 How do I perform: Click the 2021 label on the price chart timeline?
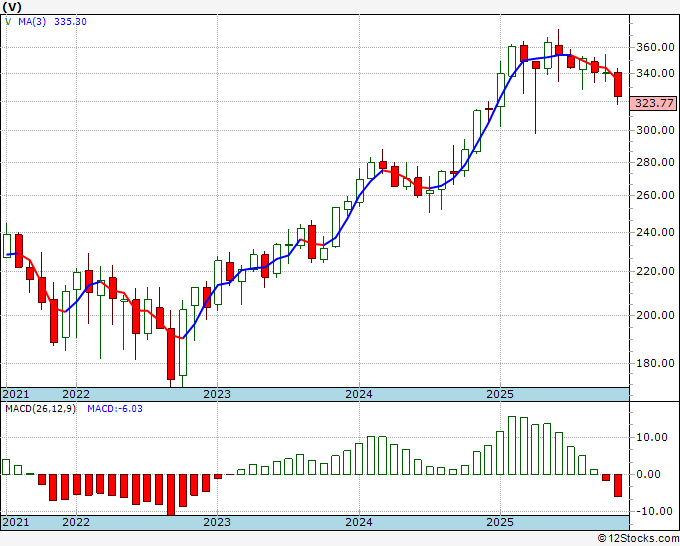point(16,394)
